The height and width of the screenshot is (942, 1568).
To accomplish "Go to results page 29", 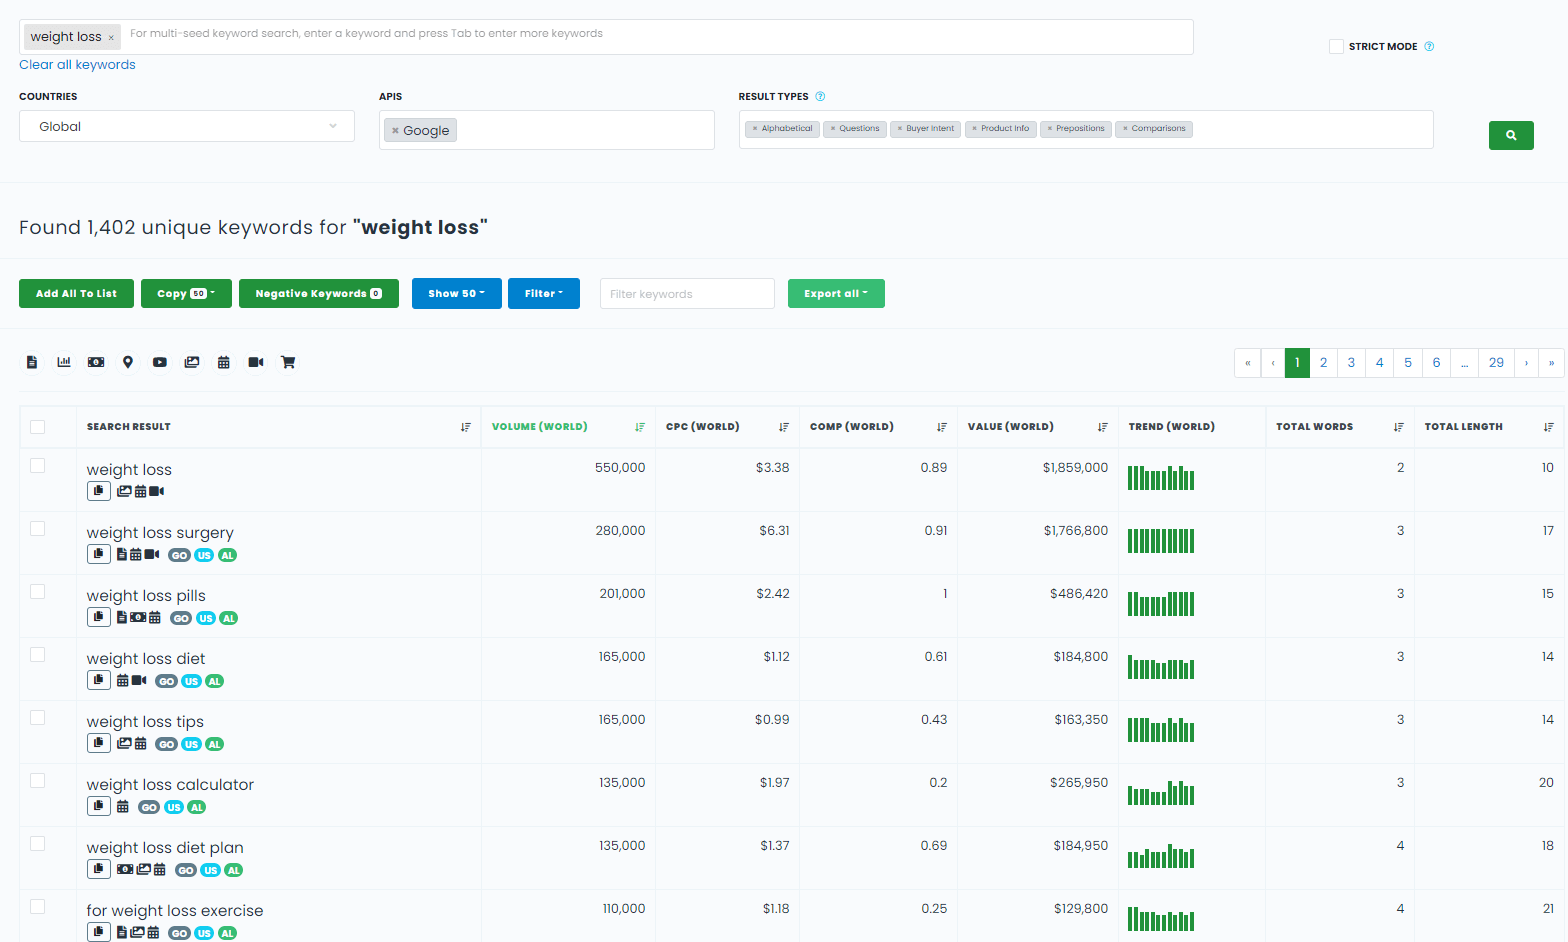I will [1496, 363].
